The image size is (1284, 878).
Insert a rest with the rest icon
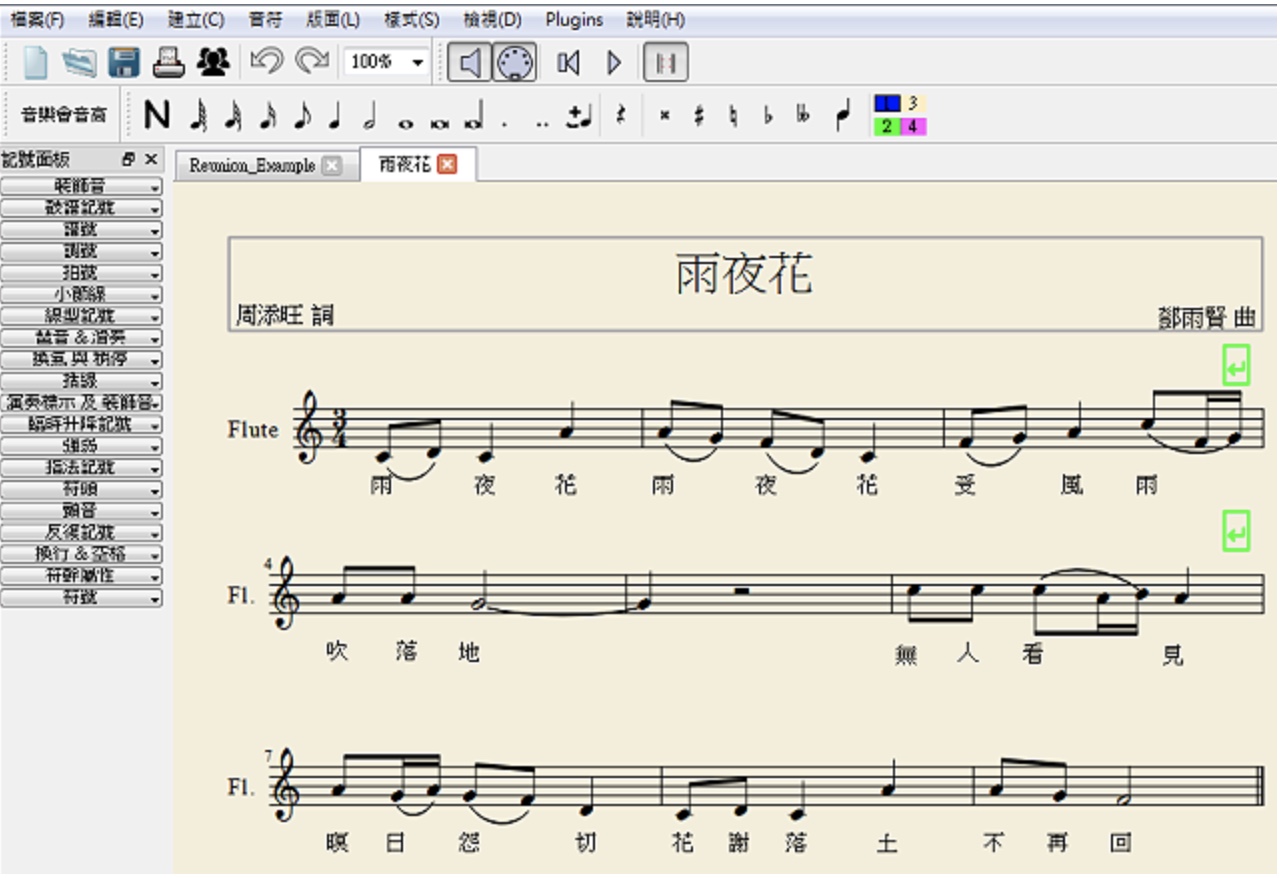(x=621, y=116)
